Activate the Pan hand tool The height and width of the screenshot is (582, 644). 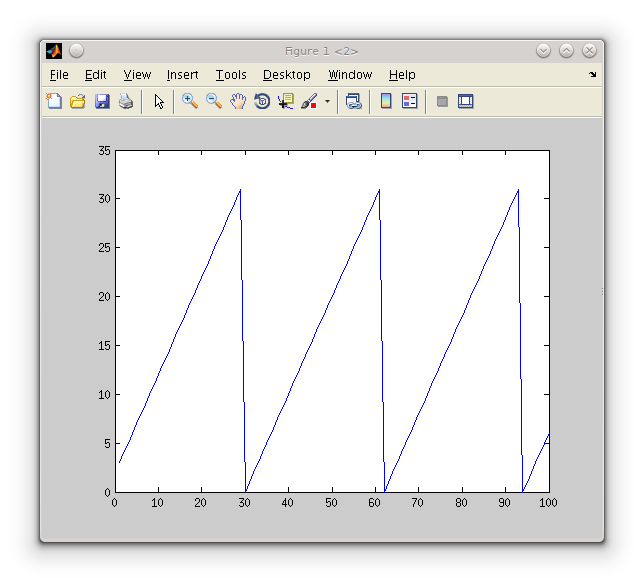tap(238, 101)
